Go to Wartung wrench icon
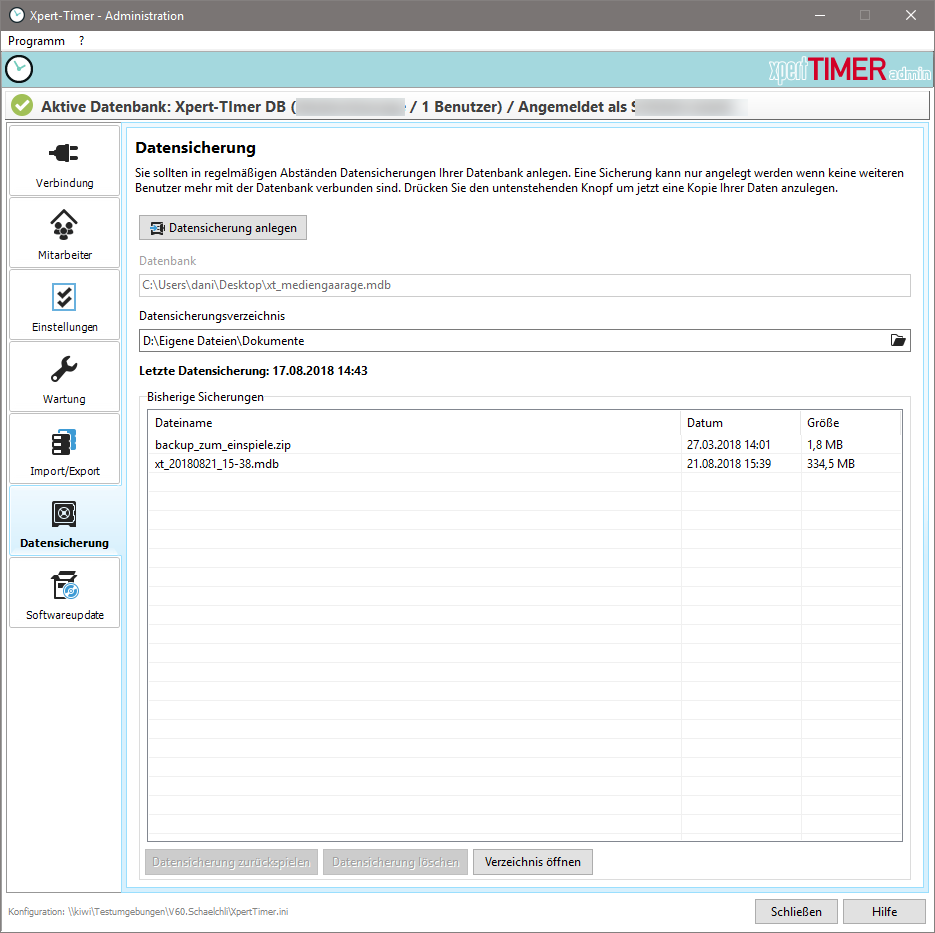The height and width of the screenshot is (933, 935). click(64, 370)
